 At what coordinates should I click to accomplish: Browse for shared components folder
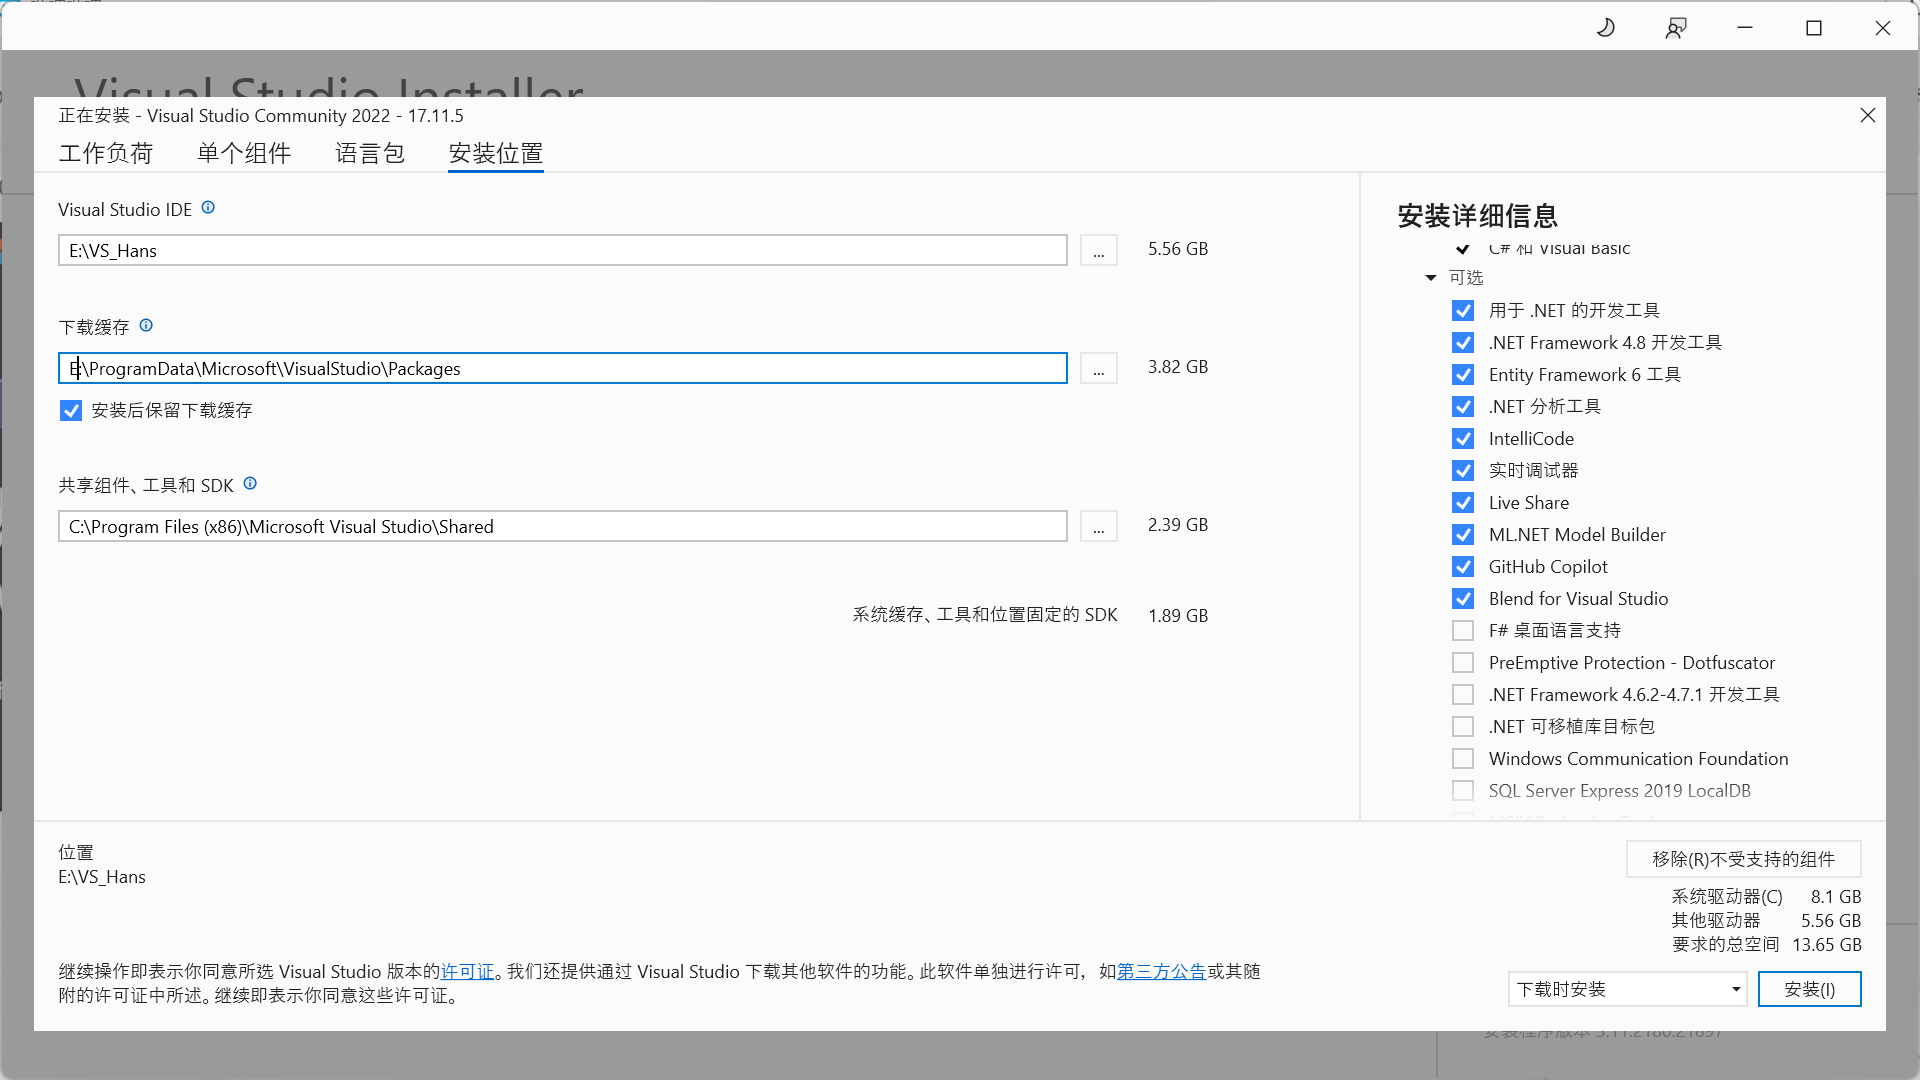click(x=1098, y=526)
